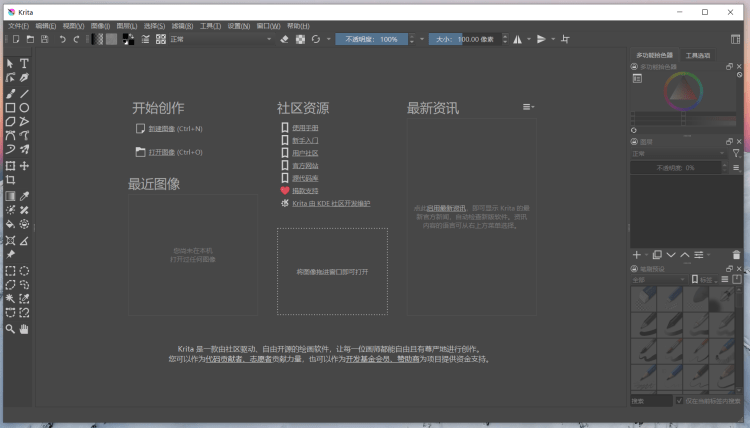
Task: Select the Fill bucket tool
Action: pos(10,224)
